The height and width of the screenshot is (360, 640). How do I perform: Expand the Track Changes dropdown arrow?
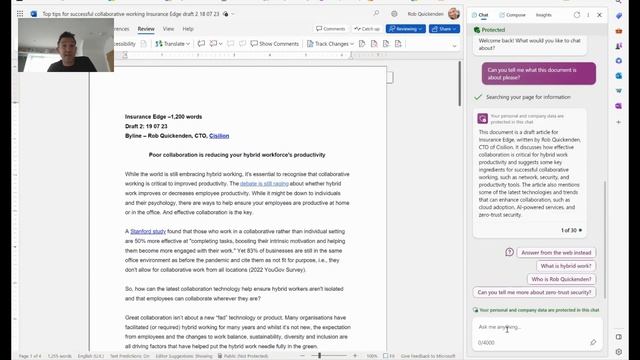tap(352, 44)
